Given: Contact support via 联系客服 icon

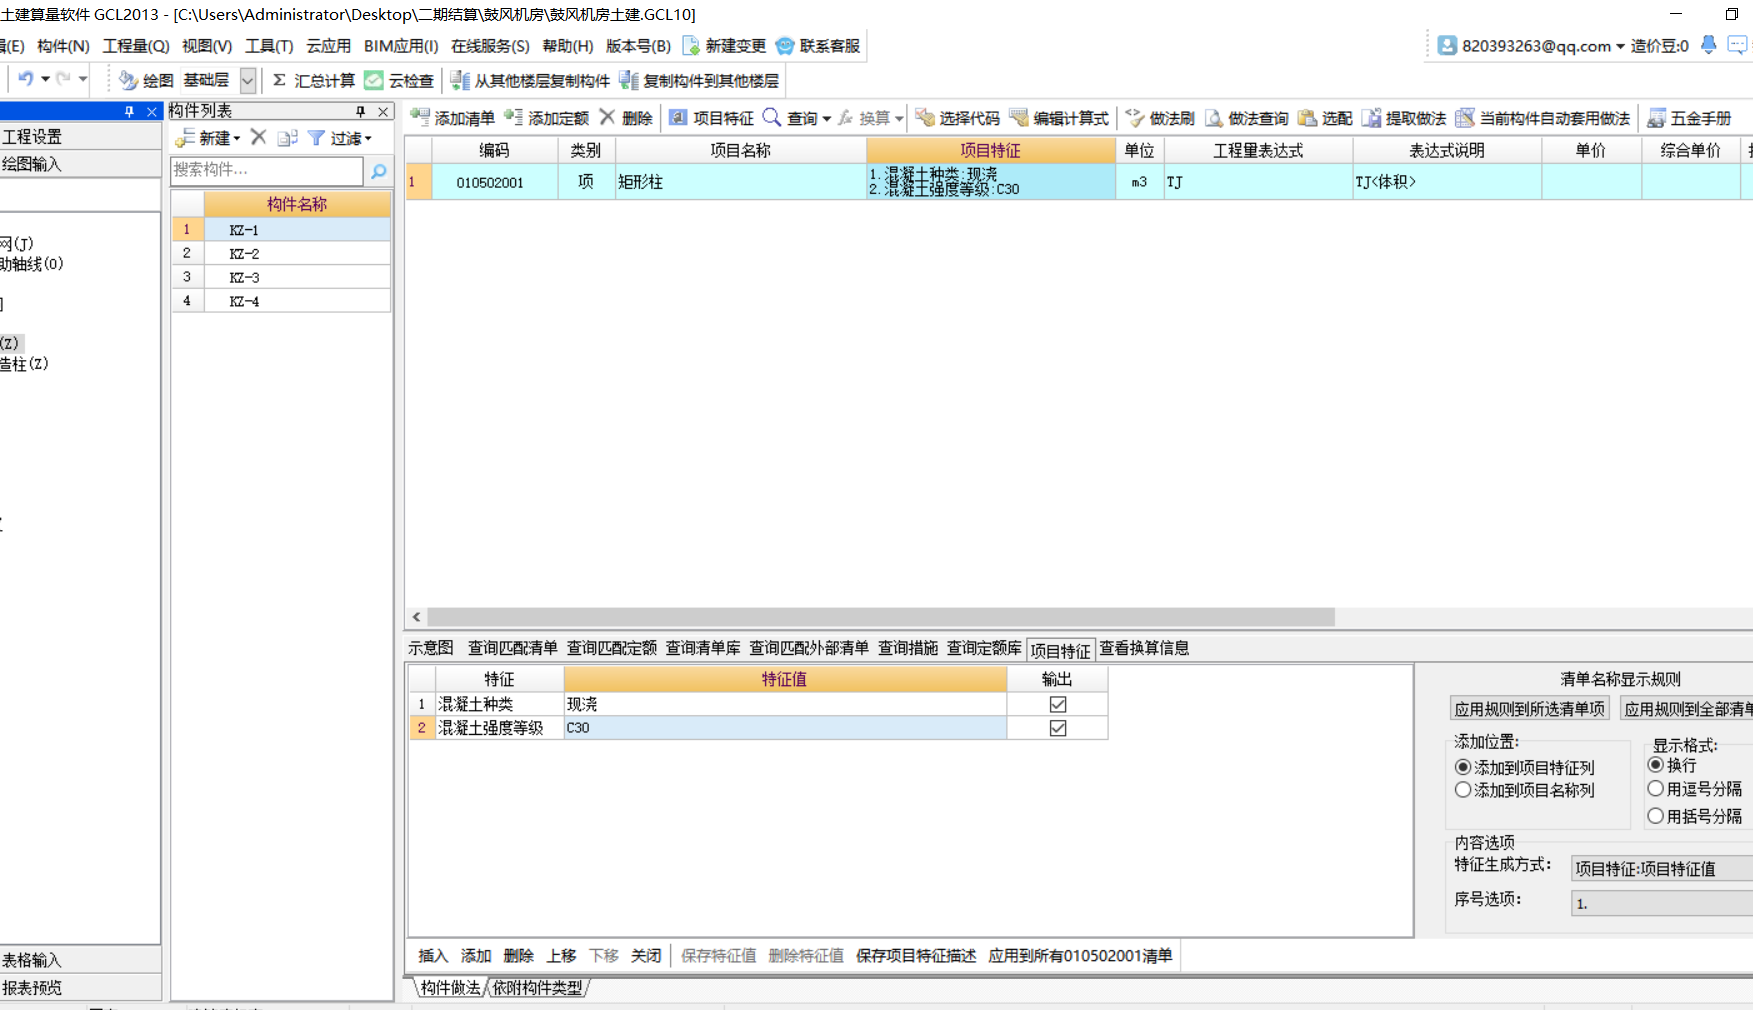Looking at the screenshot, I should 785,46.
